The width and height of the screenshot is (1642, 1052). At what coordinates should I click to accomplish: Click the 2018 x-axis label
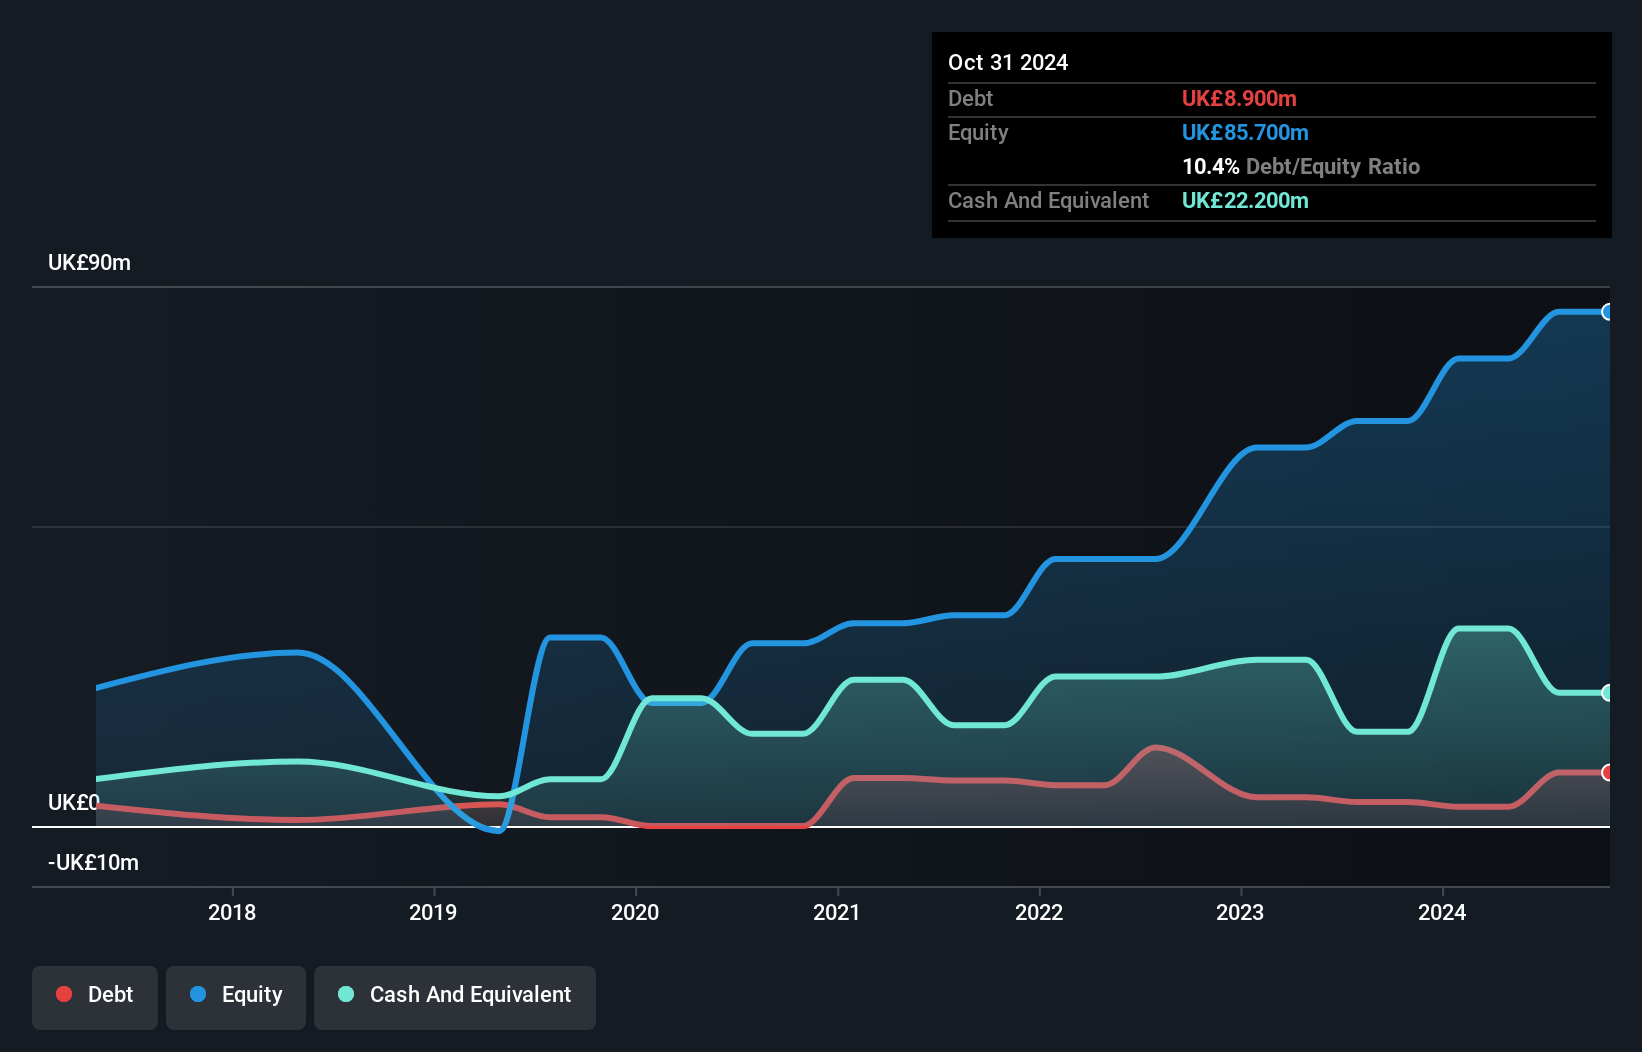[x=232, y=912]
